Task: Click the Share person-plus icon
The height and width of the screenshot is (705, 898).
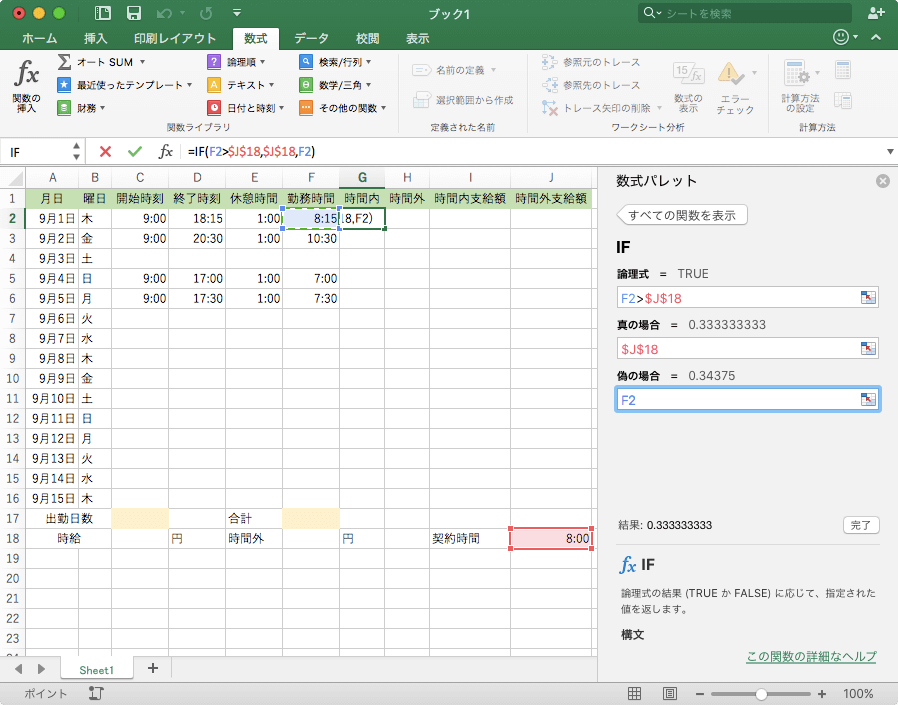Action: [x=876, y=13]
